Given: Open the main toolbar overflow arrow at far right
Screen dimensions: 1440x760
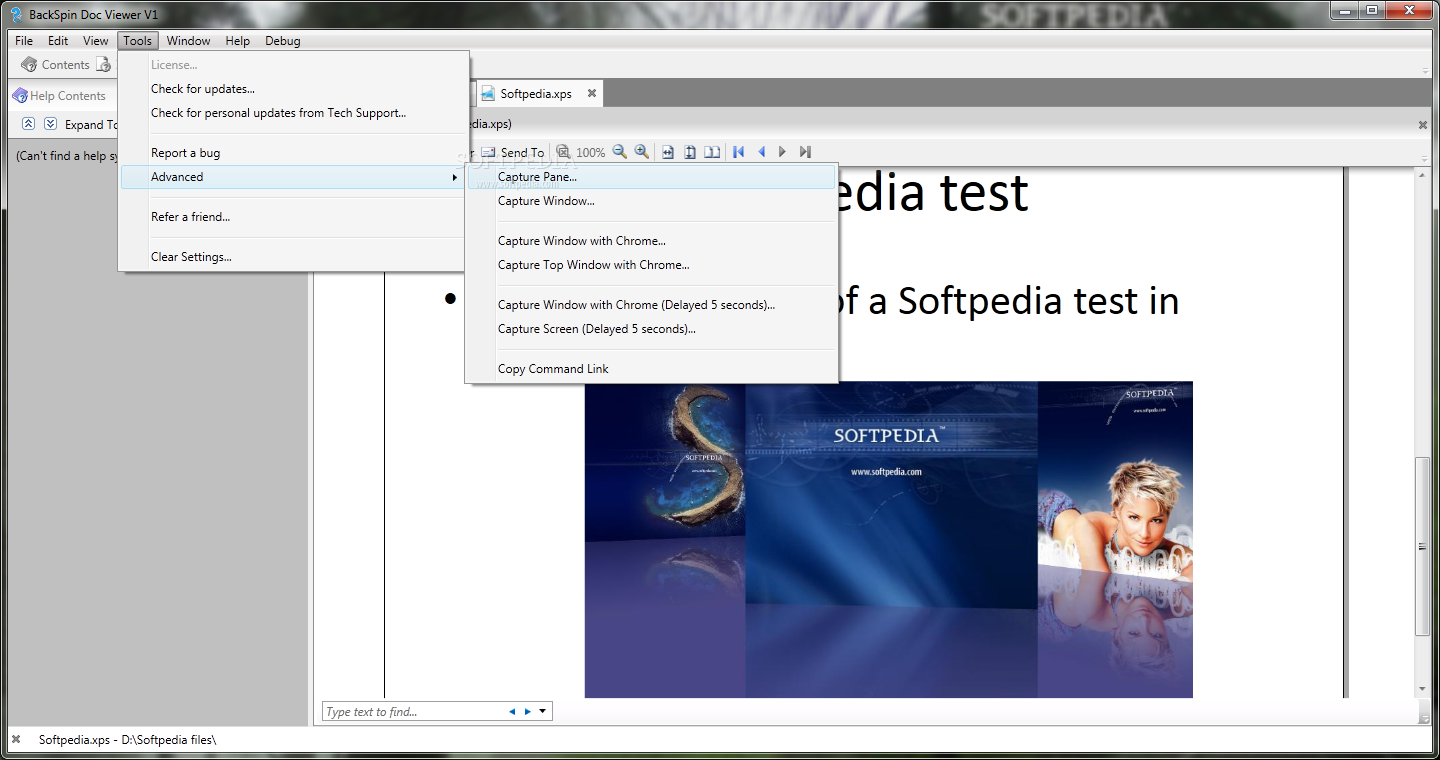Looking at the screenshot, I should [1425, 71].
